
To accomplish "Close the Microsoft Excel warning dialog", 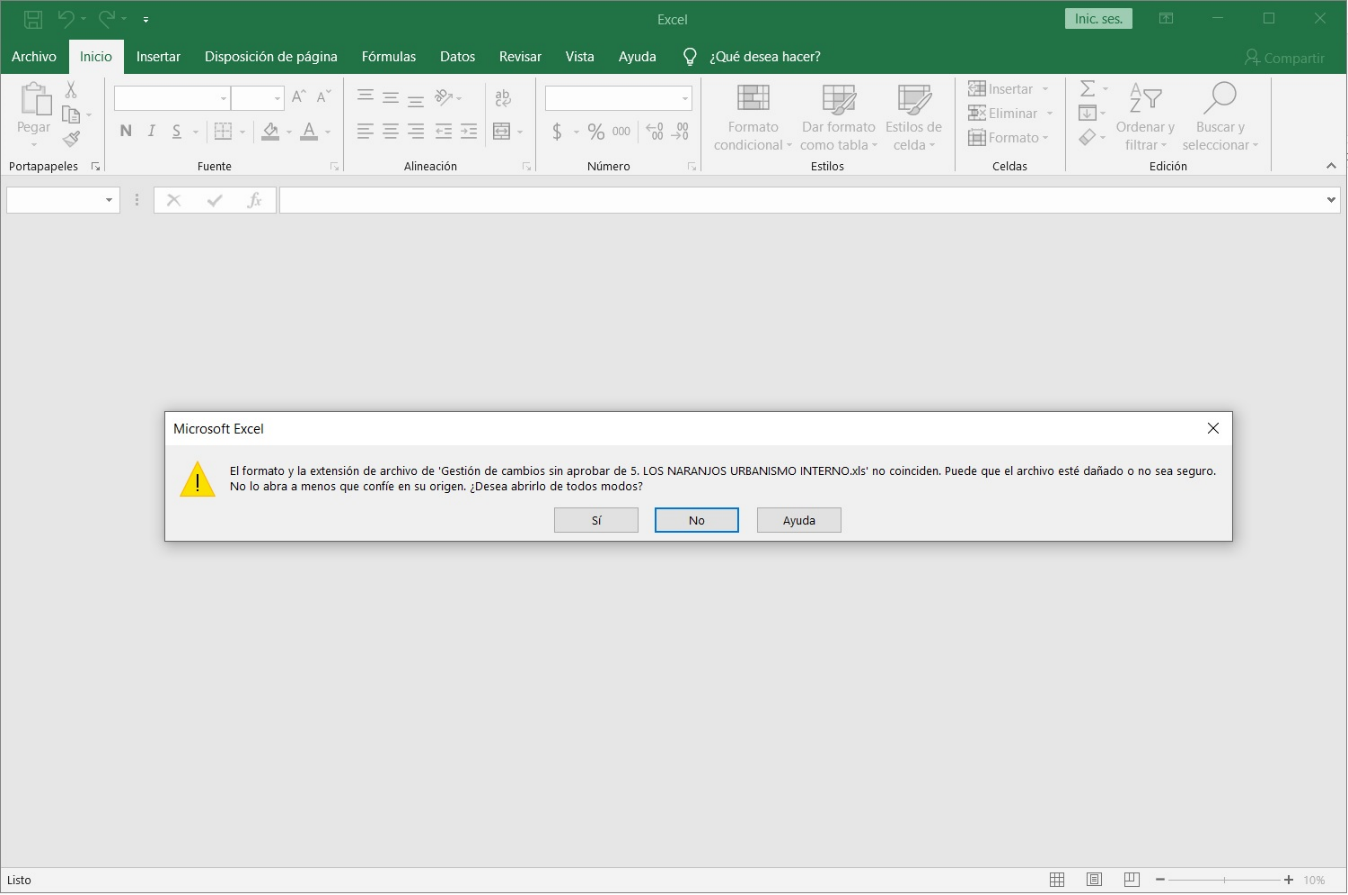I will [1213, 428].
